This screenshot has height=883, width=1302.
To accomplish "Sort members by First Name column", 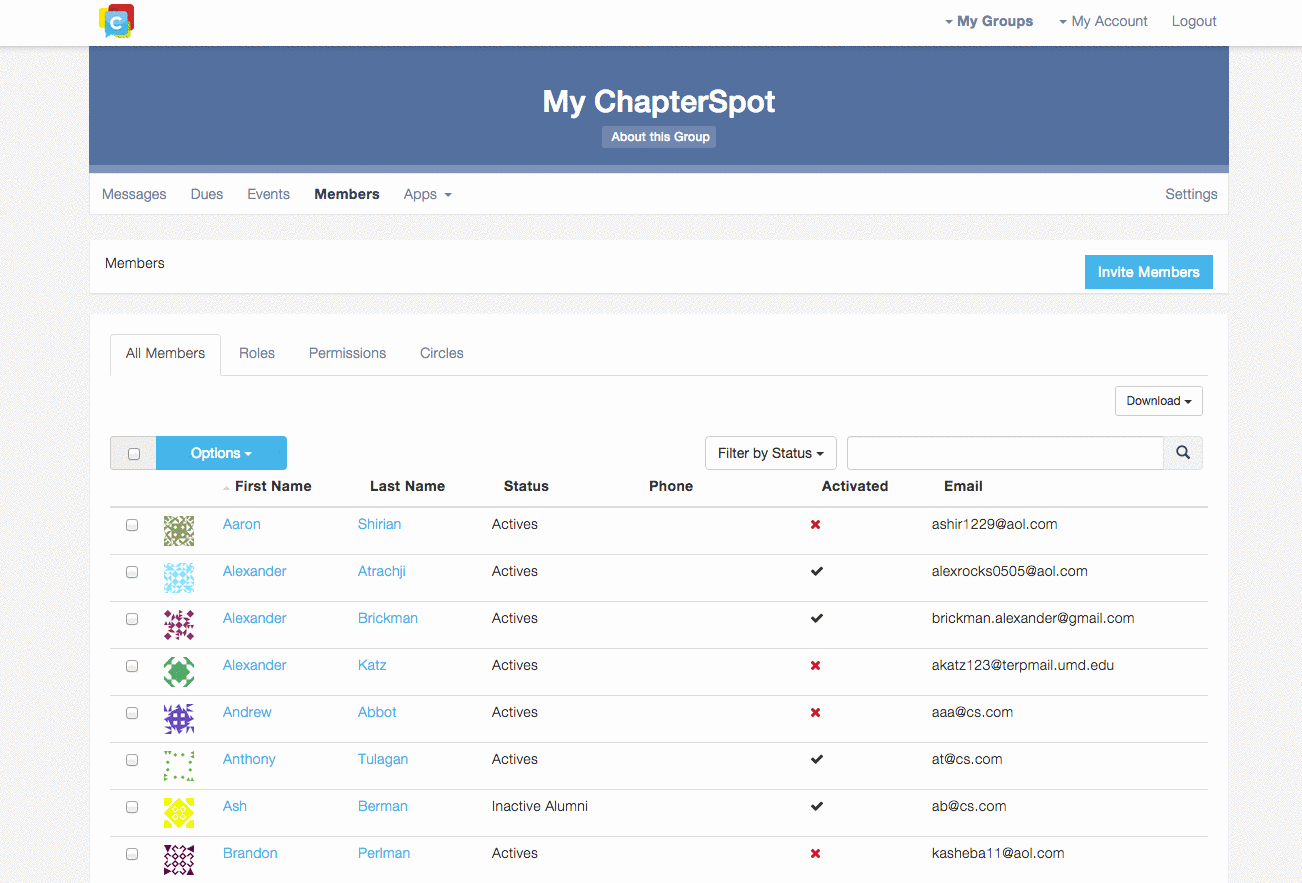I will [x=273, y=486].
